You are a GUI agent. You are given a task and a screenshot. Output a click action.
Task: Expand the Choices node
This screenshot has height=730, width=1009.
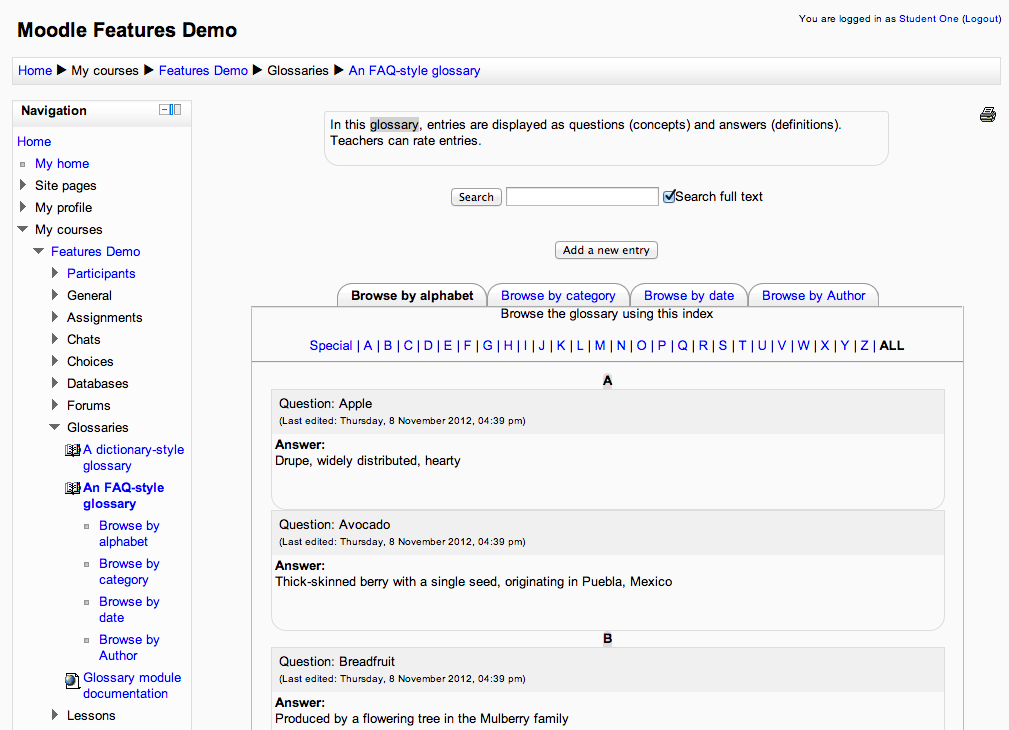(55, 360)
